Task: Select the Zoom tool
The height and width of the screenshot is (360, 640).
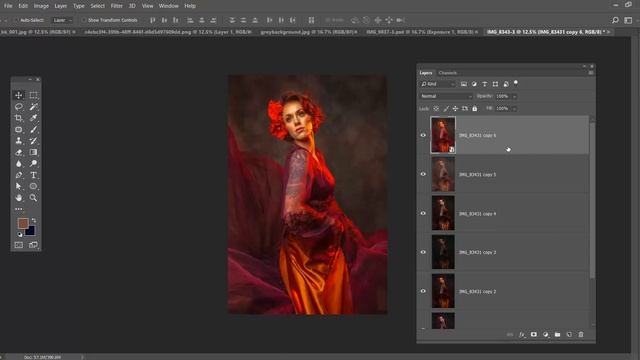Action: click(x=33, y=198)
